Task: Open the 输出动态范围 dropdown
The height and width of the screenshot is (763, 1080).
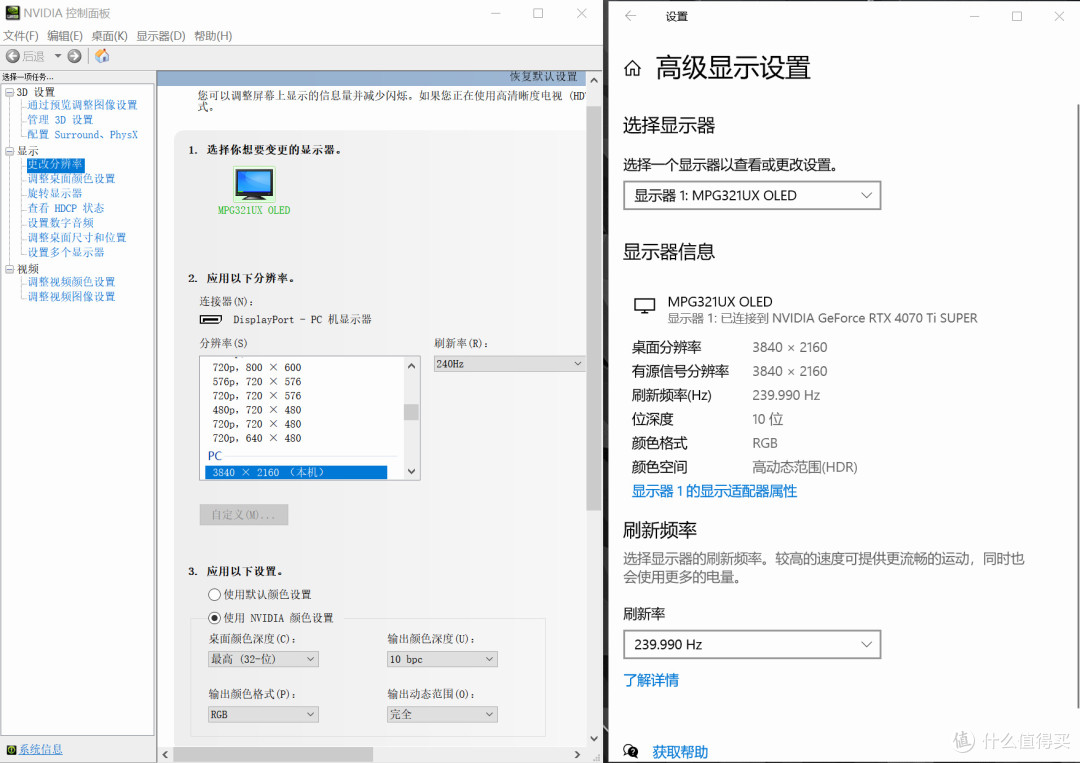Action: [442, 714]
